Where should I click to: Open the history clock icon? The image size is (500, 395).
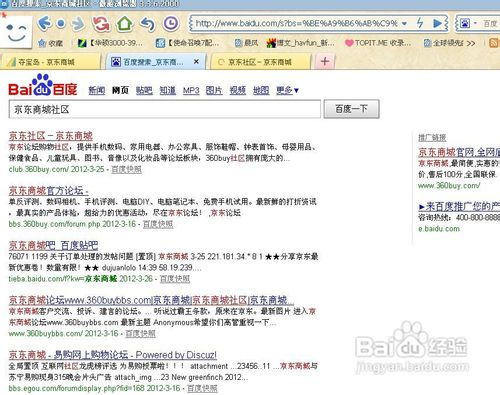tap(171, 23)
